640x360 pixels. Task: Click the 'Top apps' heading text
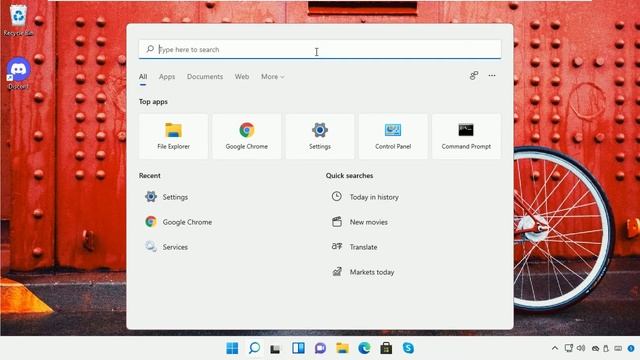[x=153, y=102]
